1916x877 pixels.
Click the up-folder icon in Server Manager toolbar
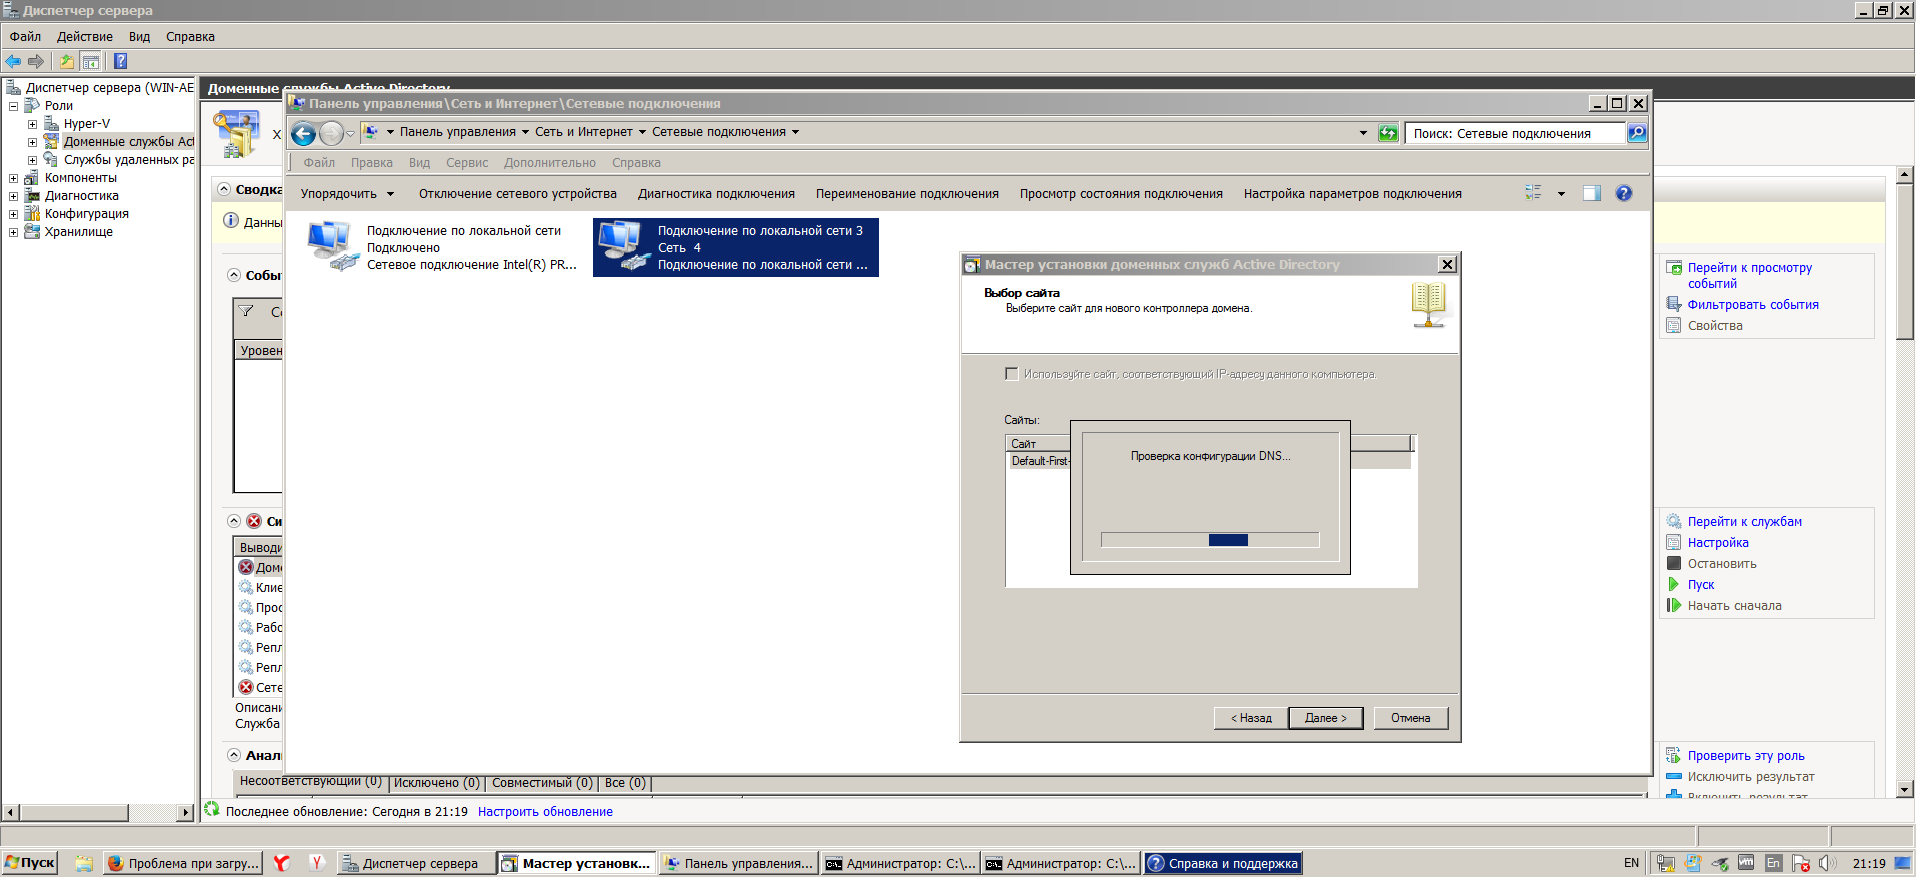[x=67, y=61]
